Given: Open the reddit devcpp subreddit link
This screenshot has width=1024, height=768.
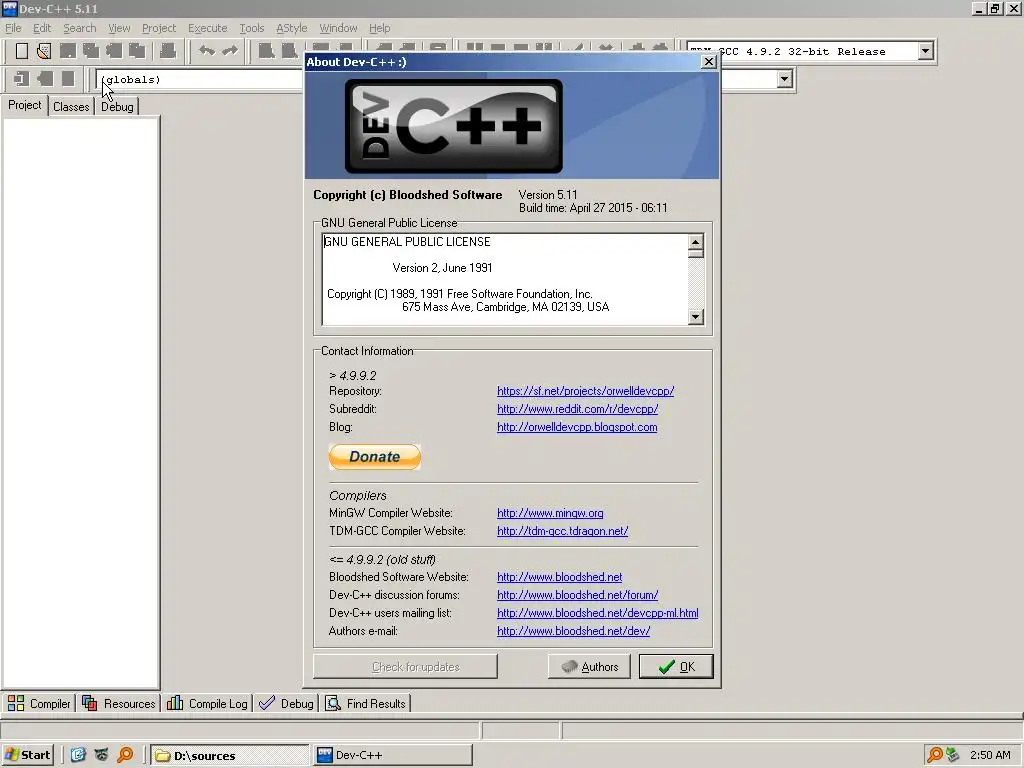Looking at the screenshot, I should pos(577,409).
